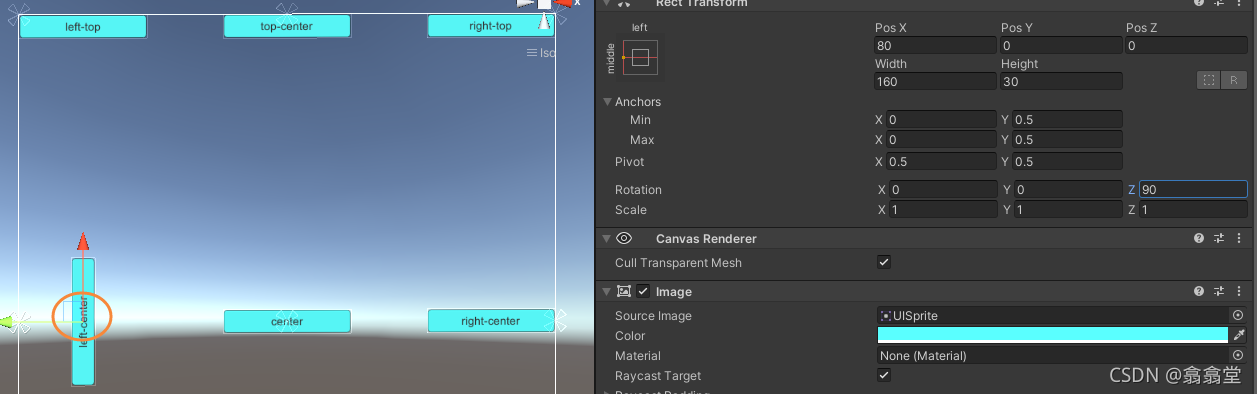Image resolution: width=1257 pixels, height=394 pixels.
Task: Click Rotation X field
Action: [942, 190]
